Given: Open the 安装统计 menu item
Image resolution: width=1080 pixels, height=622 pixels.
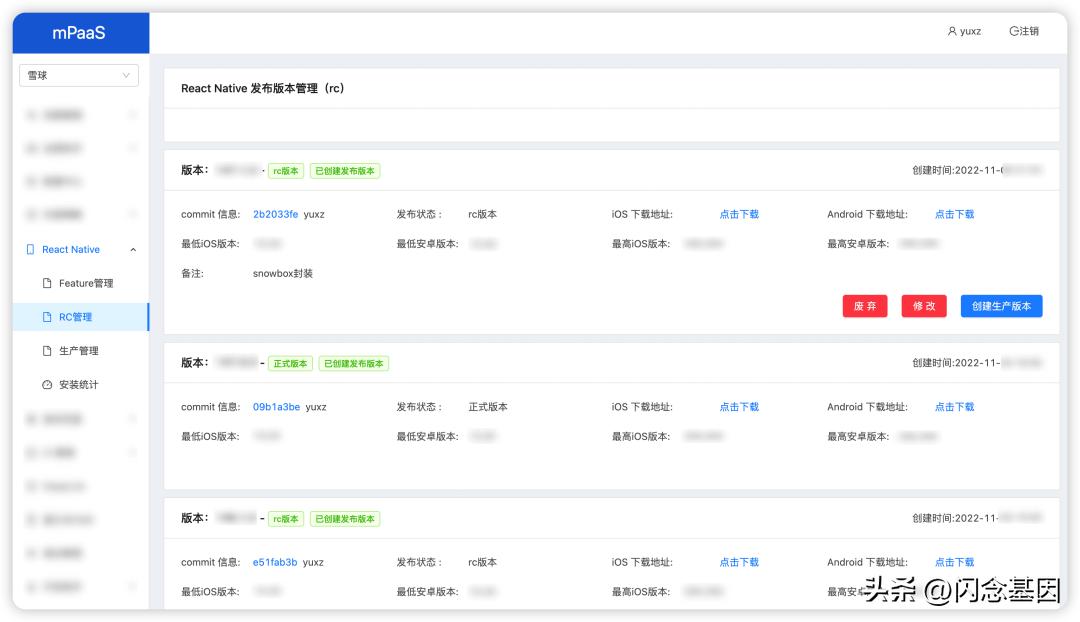Looking at the screenshot, I should tap(79, 385).
